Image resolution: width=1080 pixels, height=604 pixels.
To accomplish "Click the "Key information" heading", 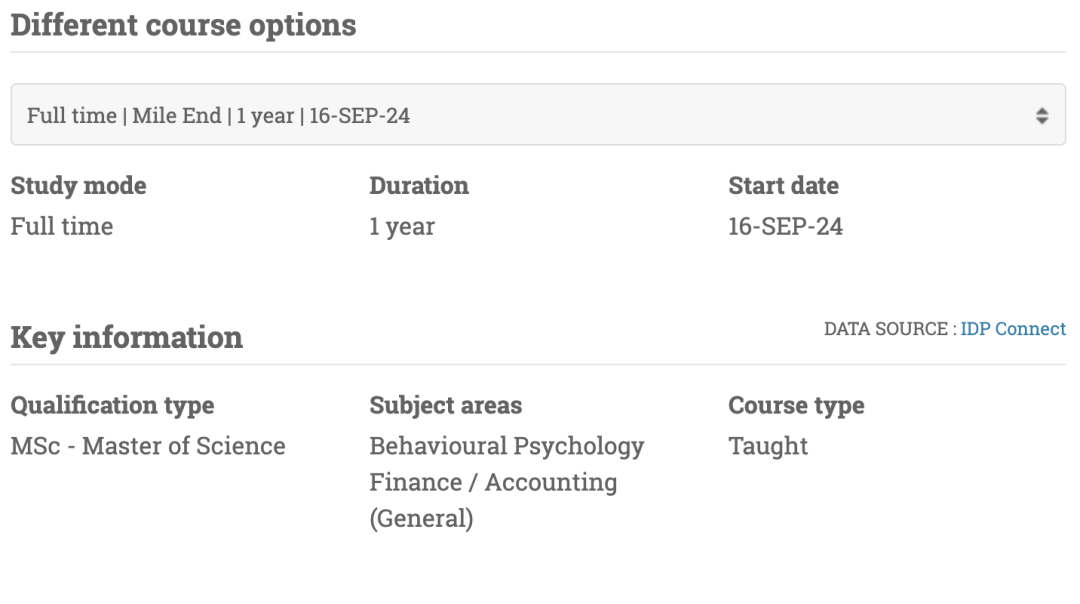I will 126,337.
